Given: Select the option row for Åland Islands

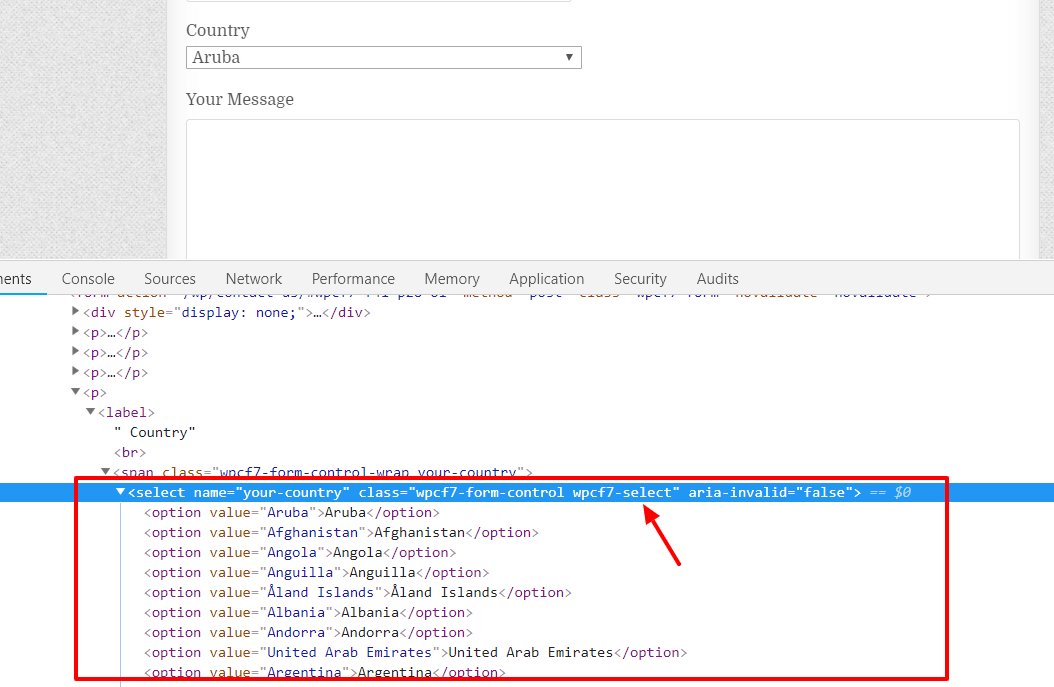Looking at the screenshot, I should point(358,592).
